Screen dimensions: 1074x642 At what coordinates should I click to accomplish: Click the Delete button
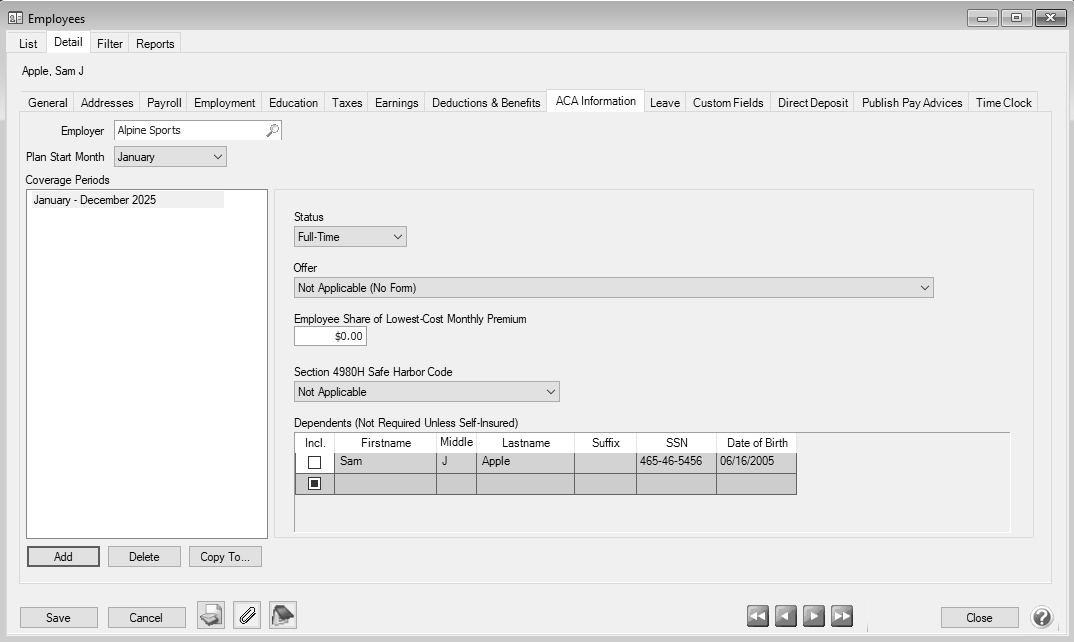(144, 557)
